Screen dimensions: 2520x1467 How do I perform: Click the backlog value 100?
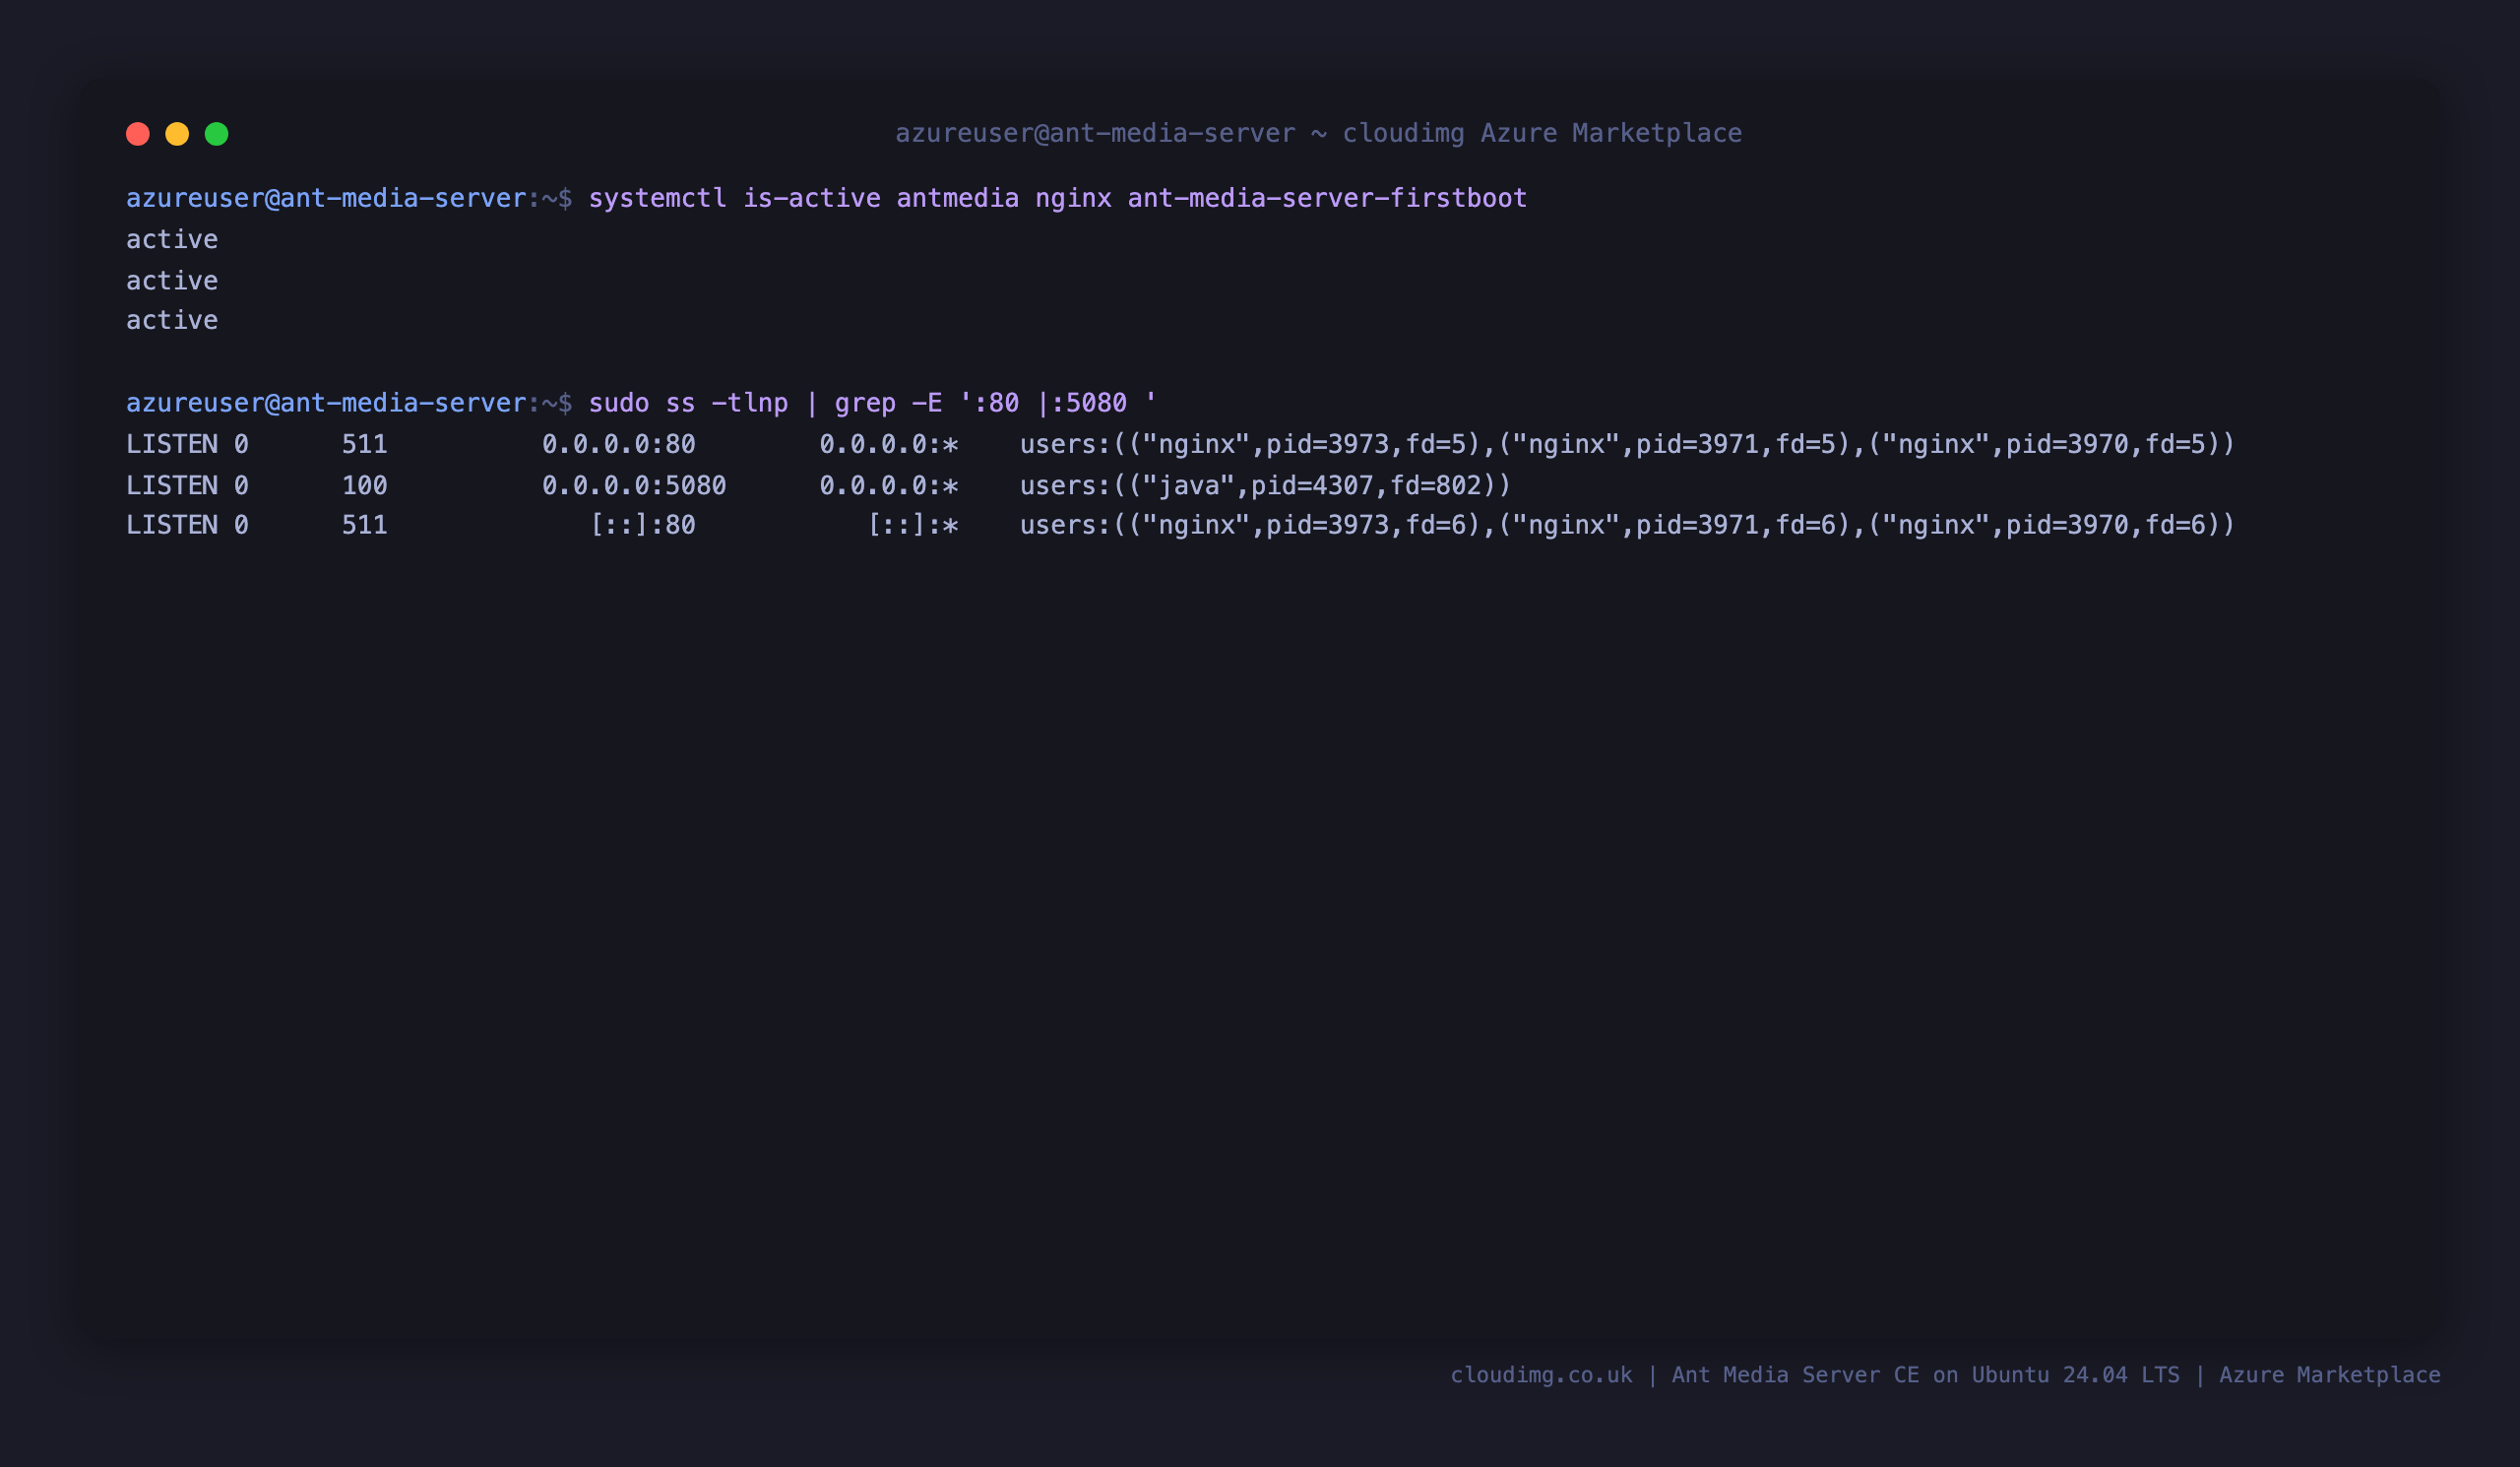(x=364, y=486)
